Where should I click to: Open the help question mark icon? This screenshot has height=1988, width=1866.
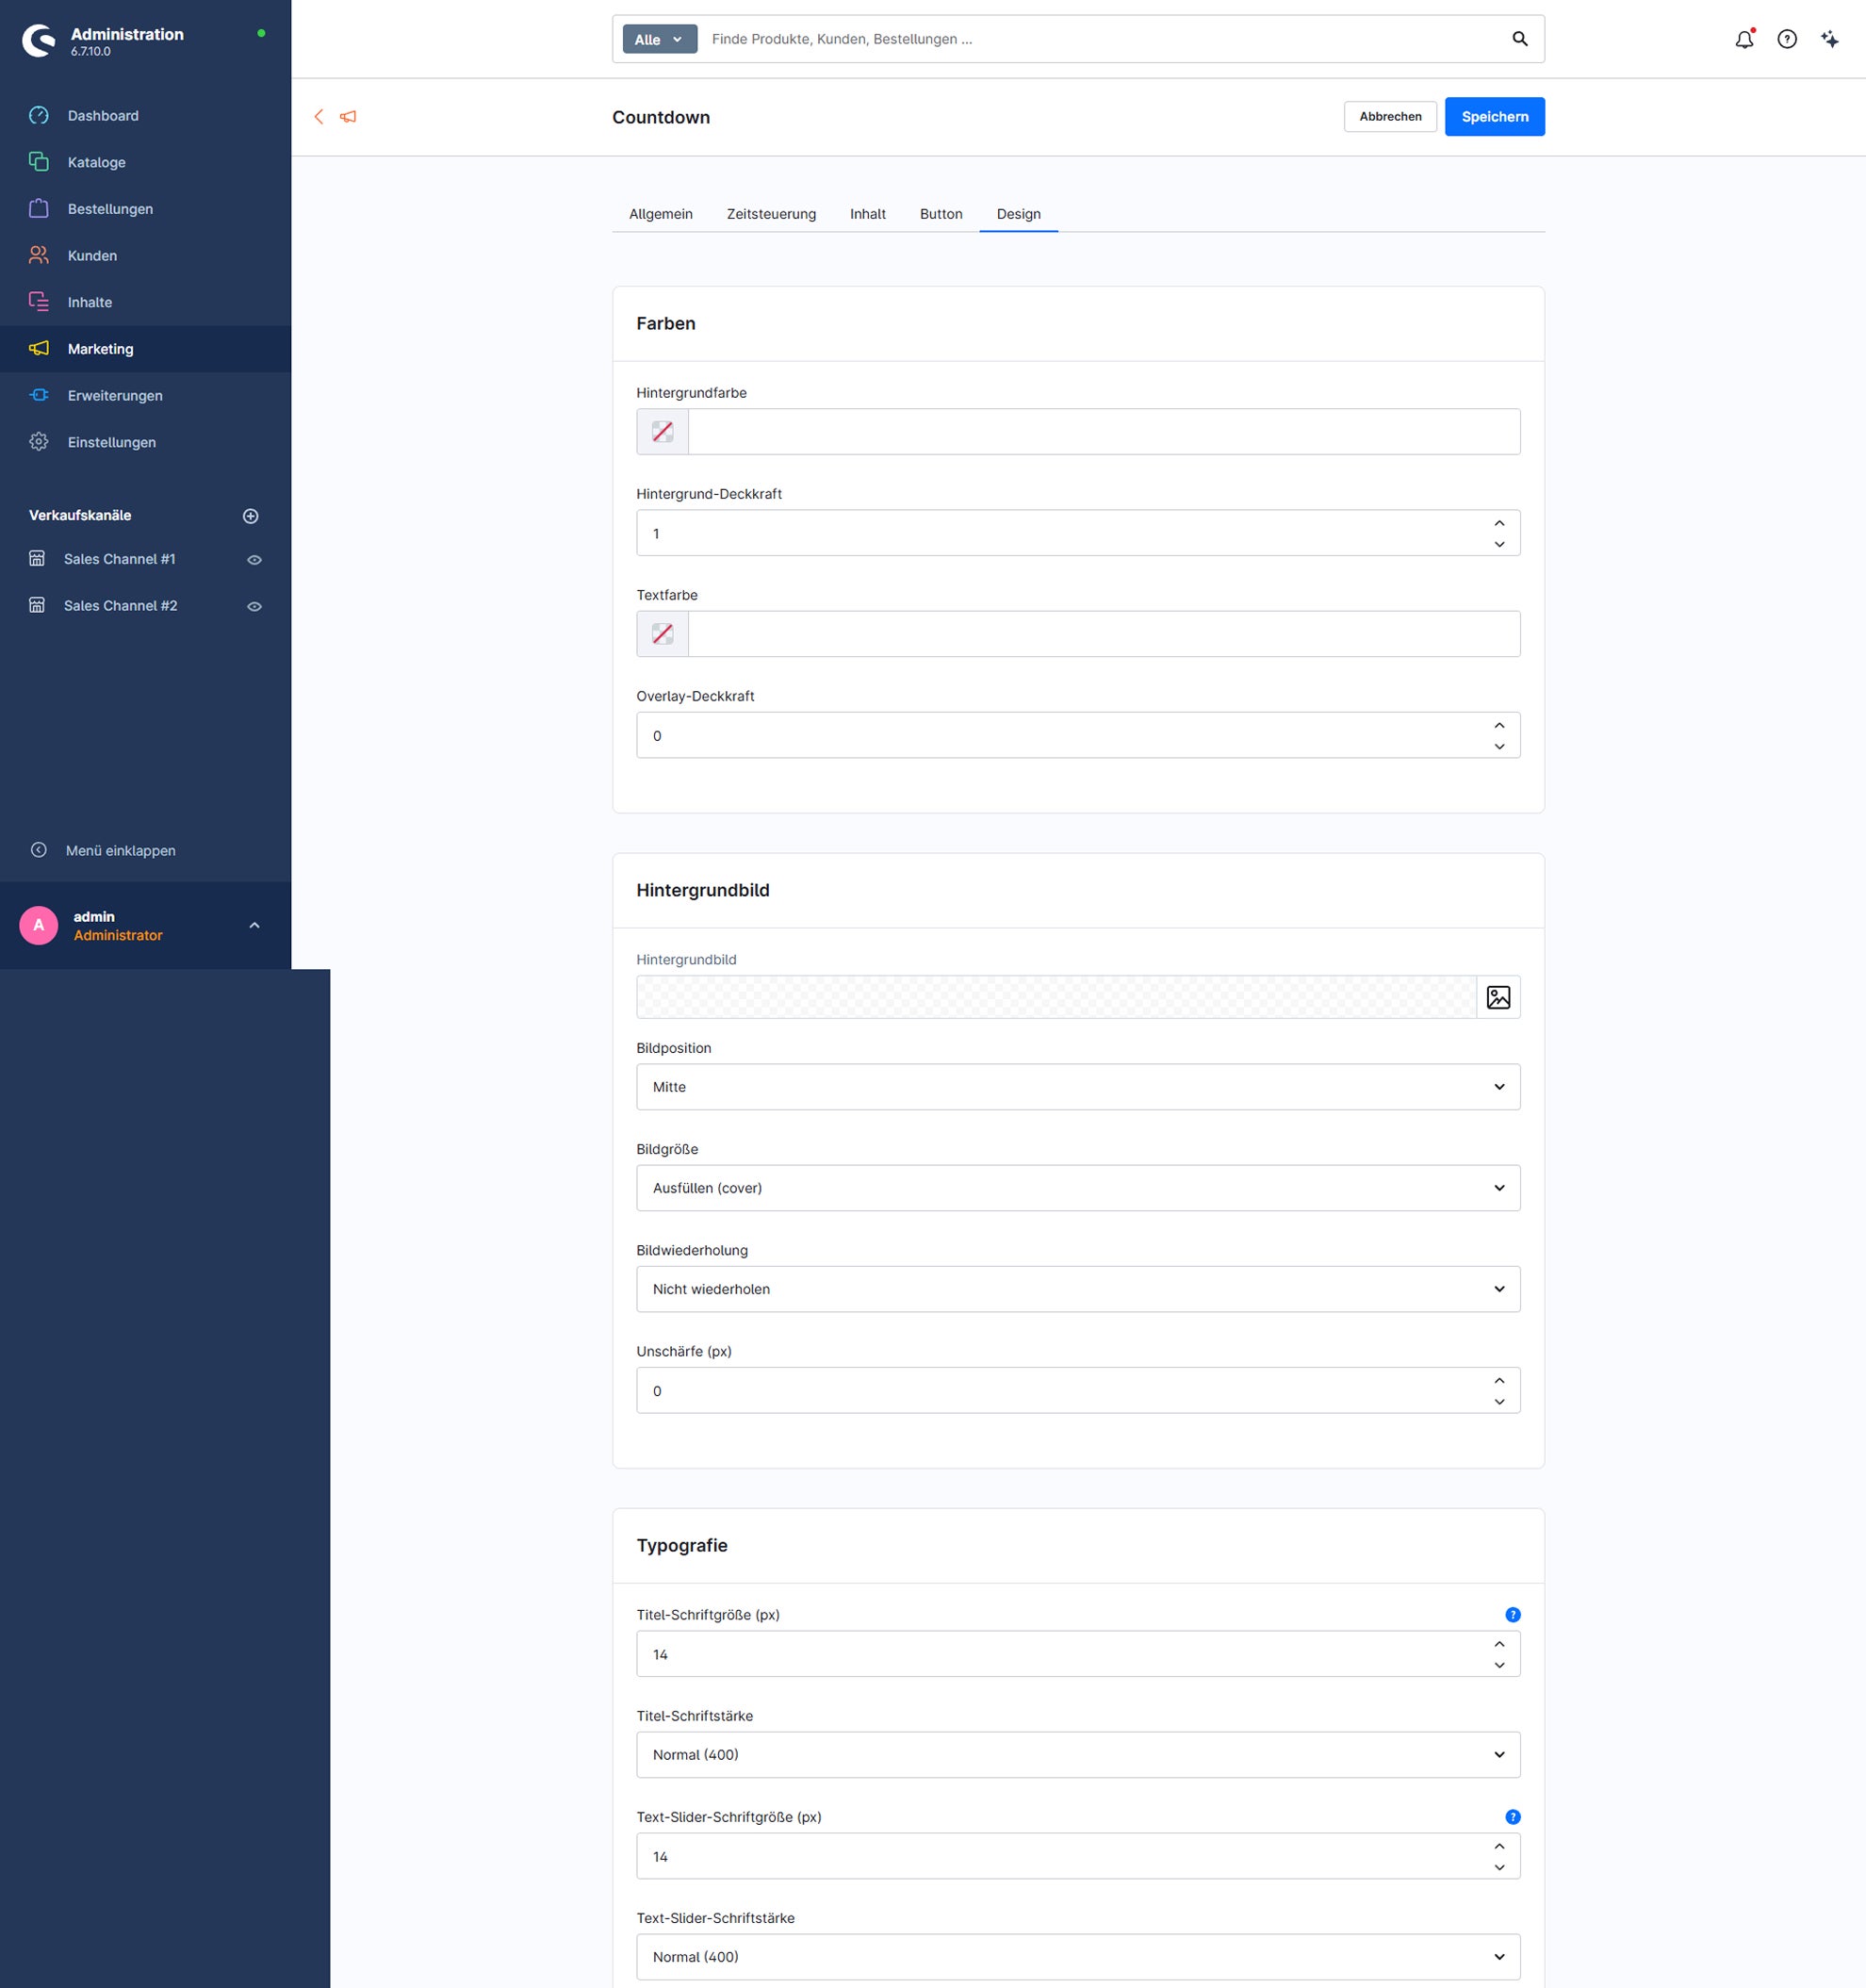(x=1787, y=39)
